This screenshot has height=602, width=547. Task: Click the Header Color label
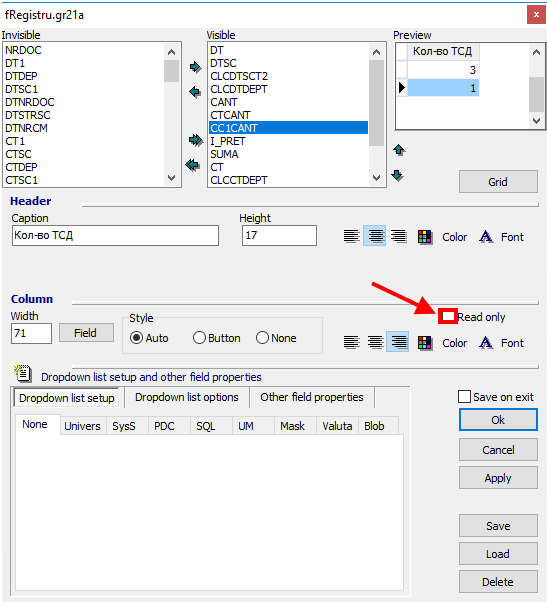(454, 237)
